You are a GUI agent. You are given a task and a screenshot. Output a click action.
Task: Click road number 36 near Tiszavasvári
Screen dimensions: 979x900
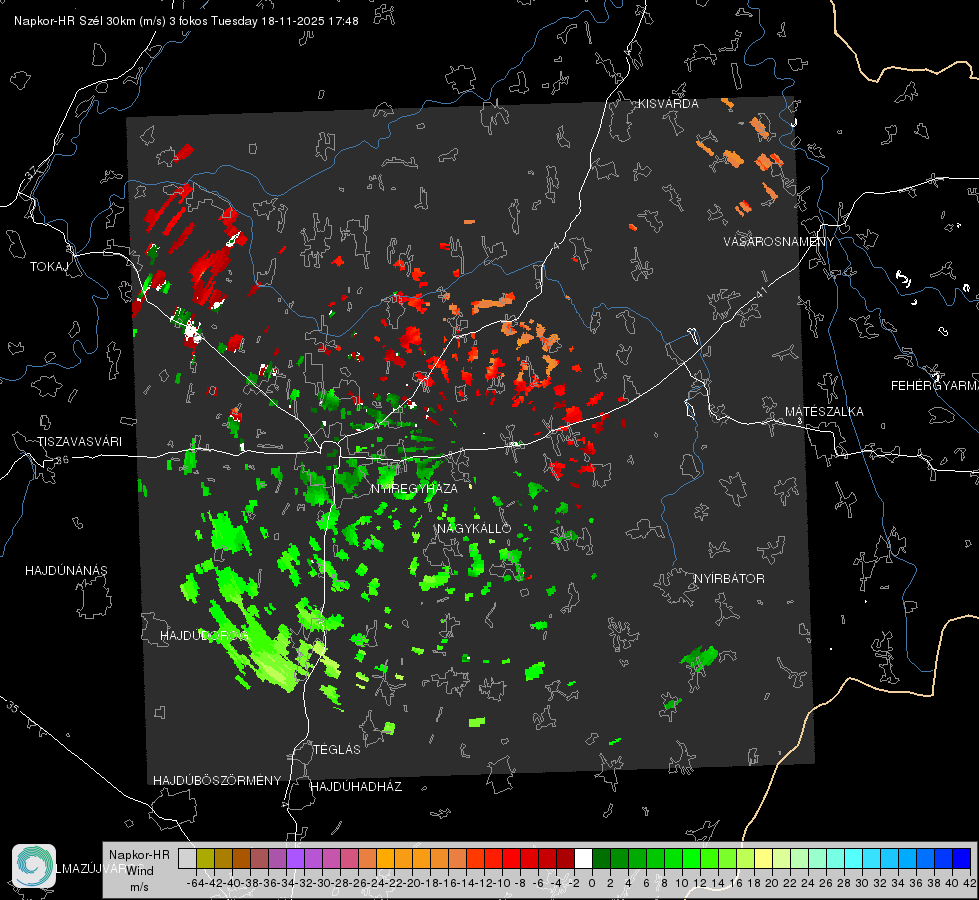pos(62,460)
